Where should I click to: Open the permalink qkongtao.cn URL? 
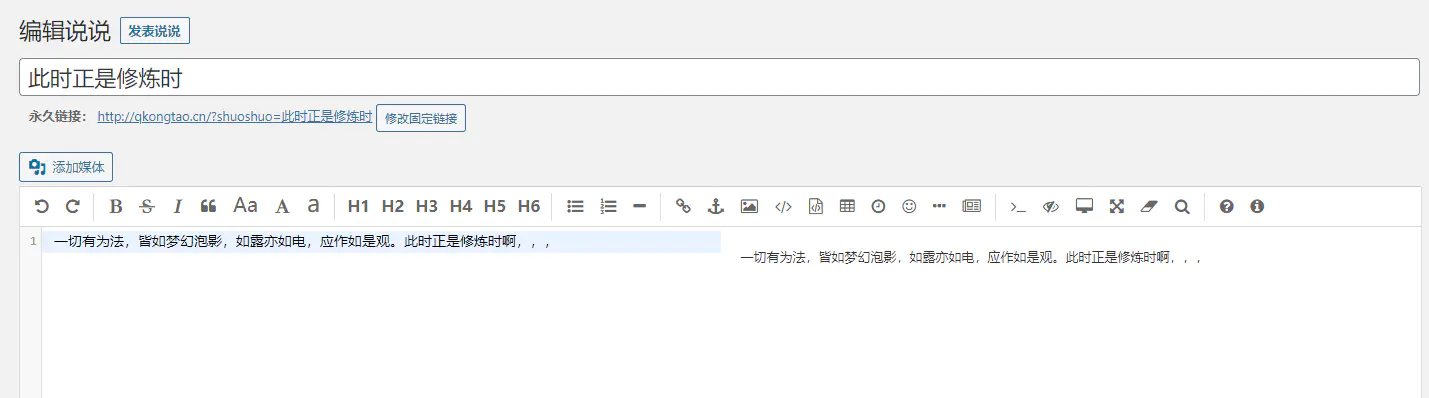[235, 117]
